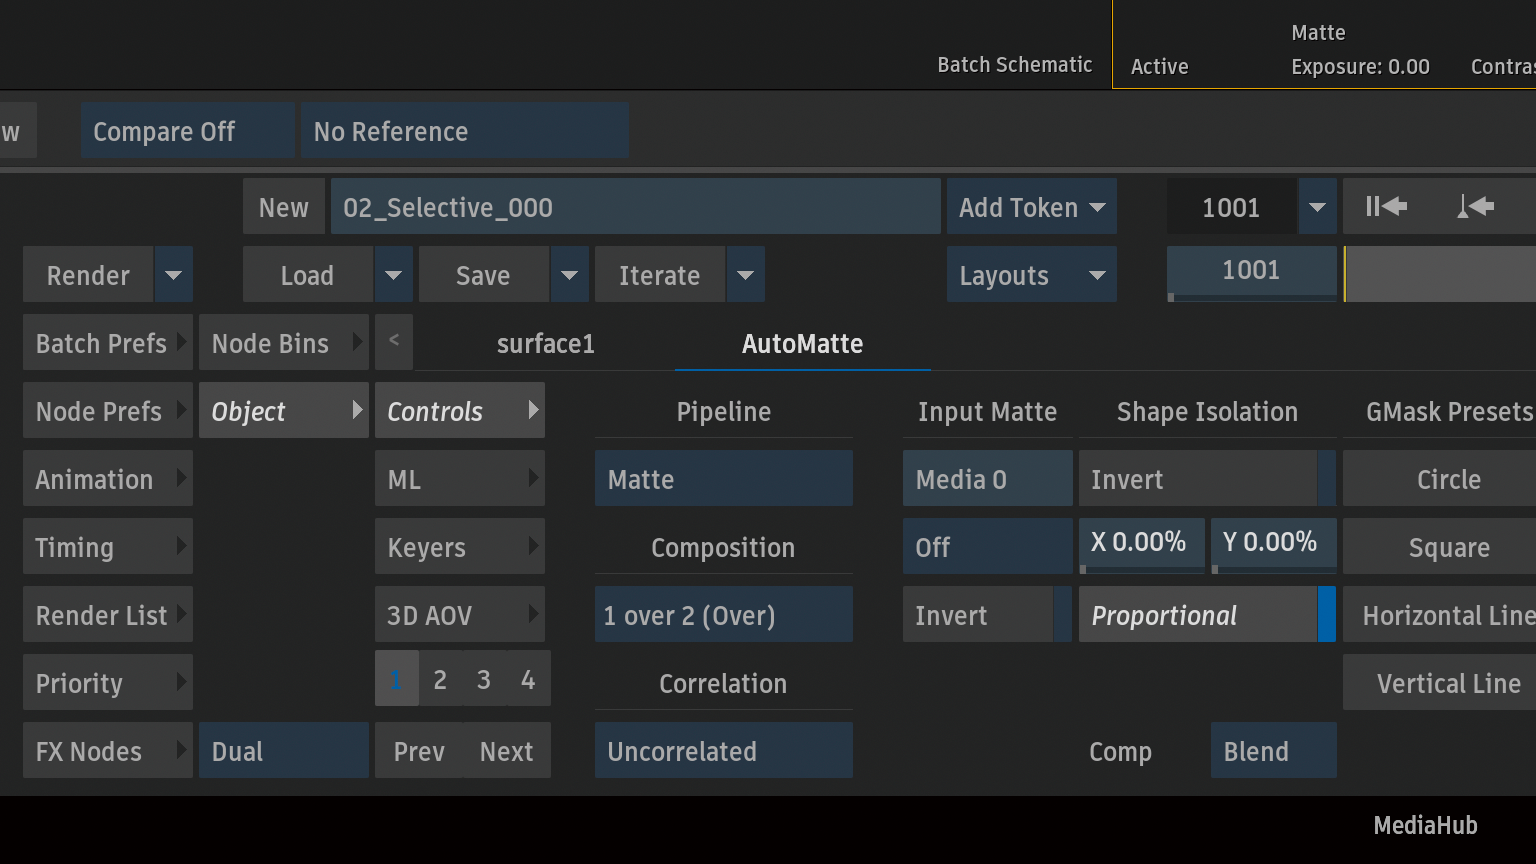1536x864 pixels.
Task: Expand the Save options arrow
Action: point(569,275)
